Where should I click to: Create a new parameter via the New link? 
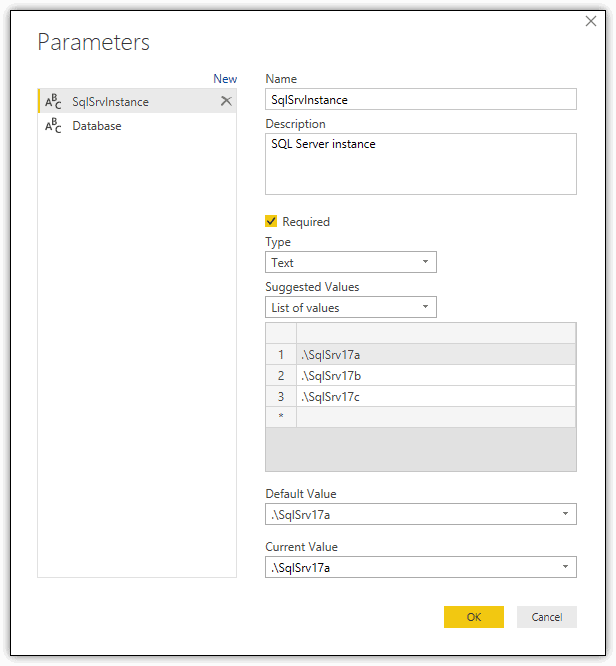pyautogui.click(x=225, y=79)
